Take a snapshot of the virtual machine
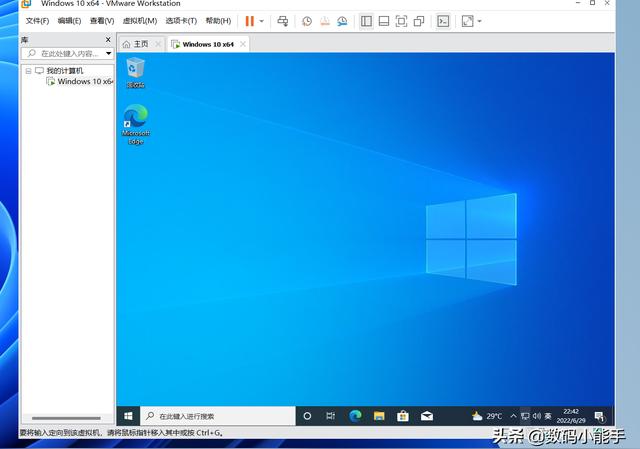 click(307, 21)
